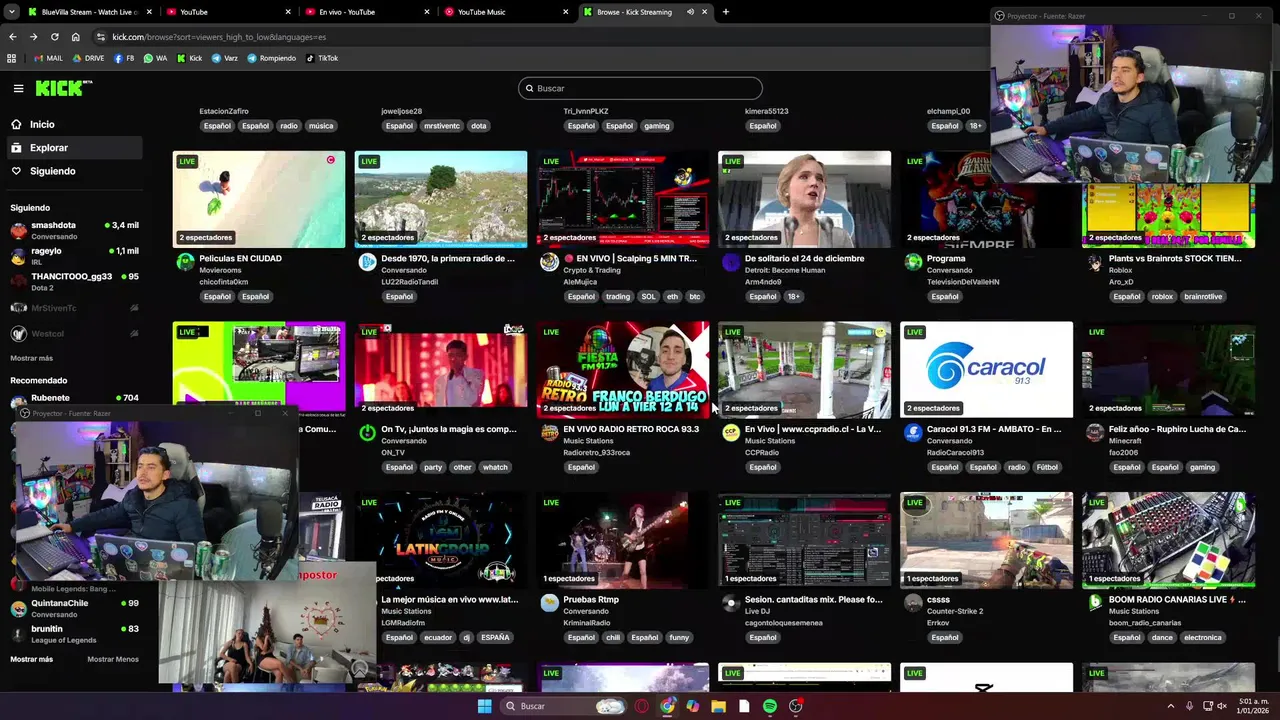Open recommended channel Rubenete
This screenshot has height=720, width=1280.
point(74,399)
